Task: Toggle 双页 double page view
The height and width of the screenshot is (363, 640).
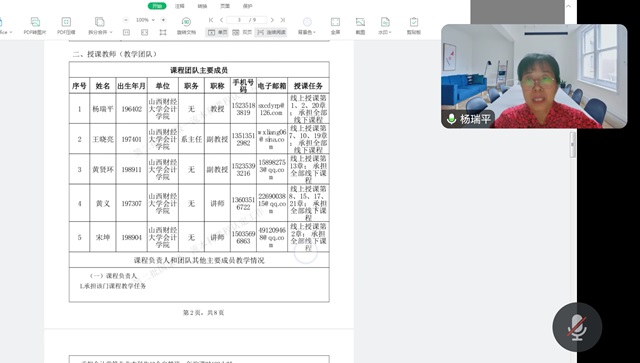Action: point(242,32)
